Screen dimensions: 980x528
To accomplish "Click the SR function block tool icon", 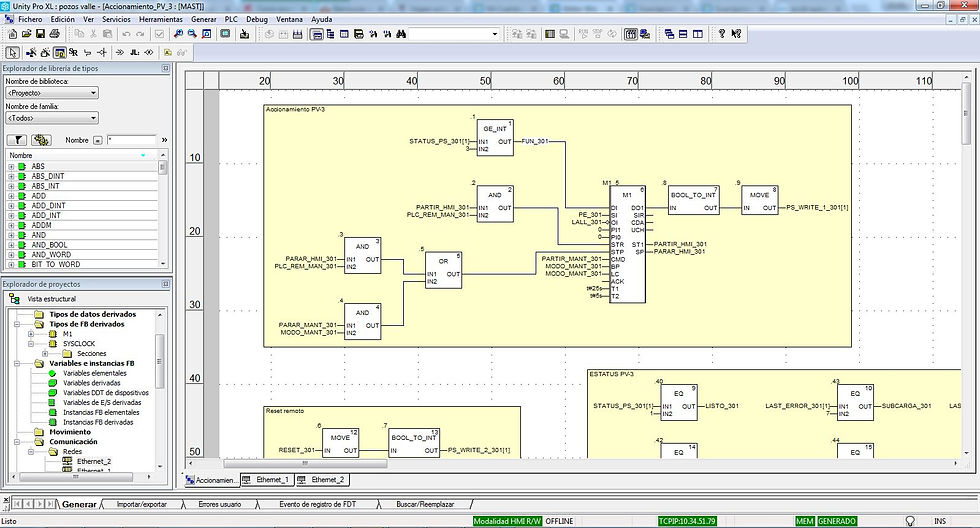I will tap(74, 52).
